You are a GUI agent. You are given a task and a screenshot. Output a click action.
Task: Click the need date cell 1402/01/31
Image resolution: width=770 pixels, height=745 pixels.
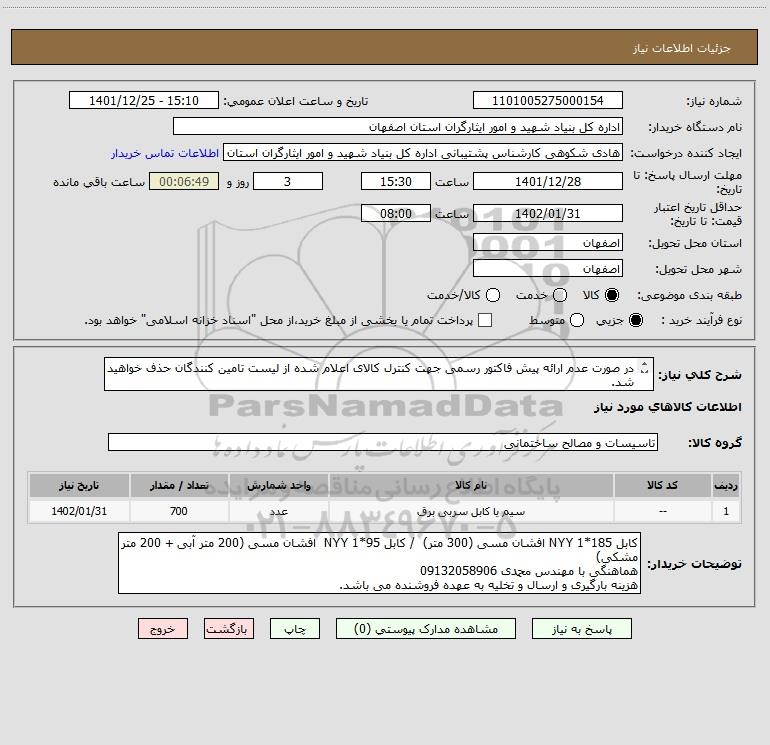pyautogui.click(x=79, y=511)
